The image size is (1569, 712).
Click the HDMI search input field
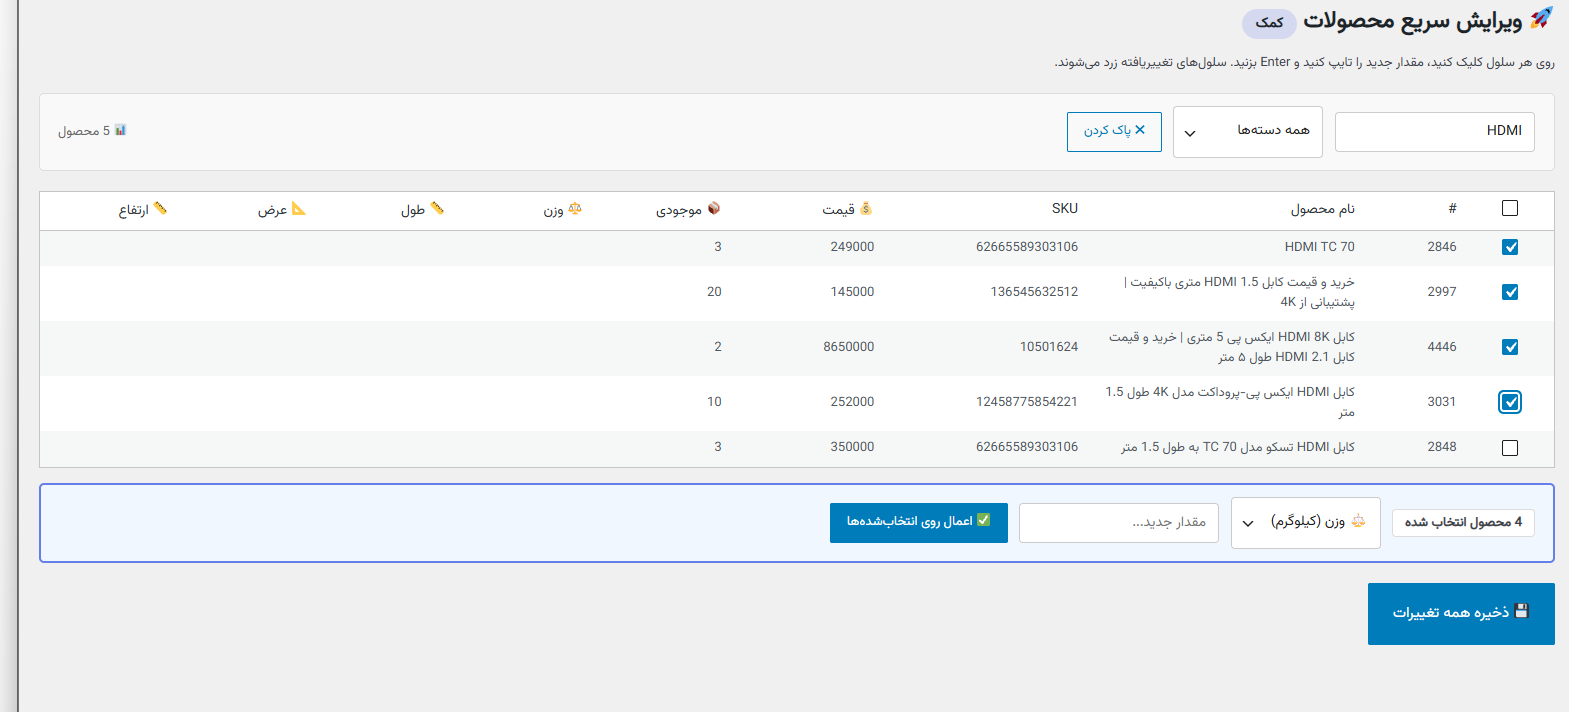click(1435, 132)
